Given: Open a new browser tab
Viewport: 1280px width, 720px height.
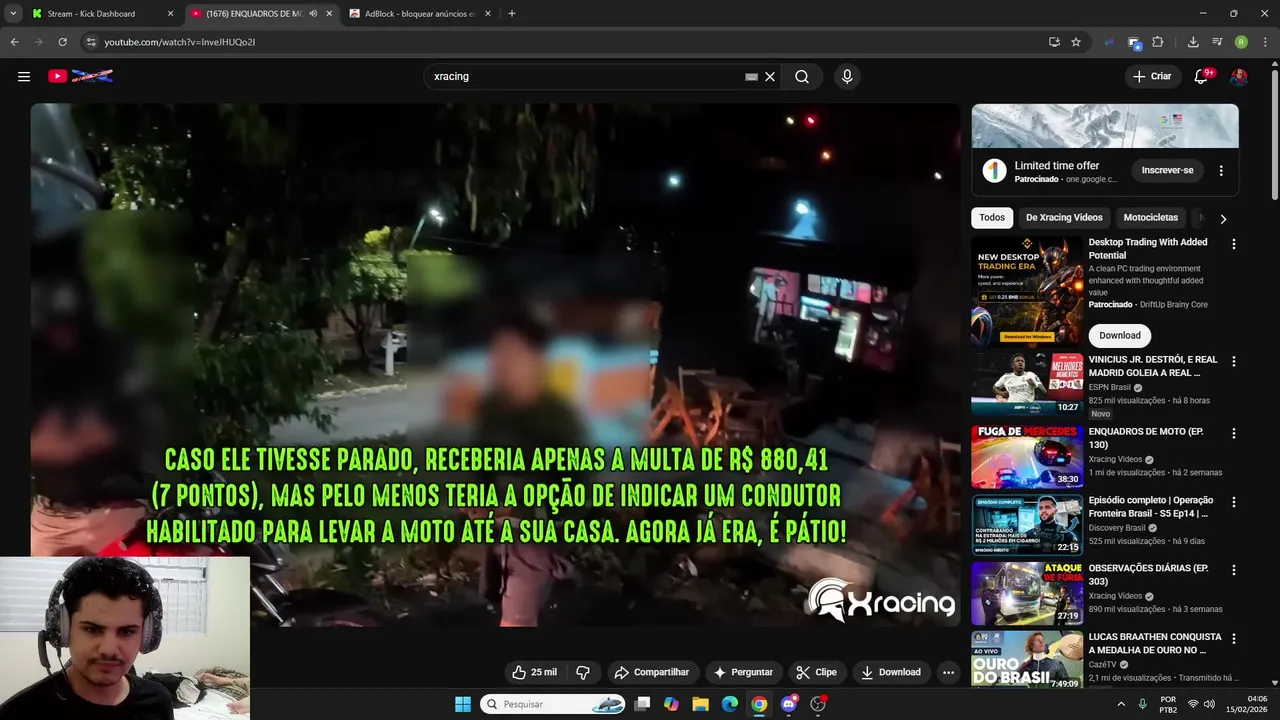Looking at the screenshot, I should [x=512, y=14].
